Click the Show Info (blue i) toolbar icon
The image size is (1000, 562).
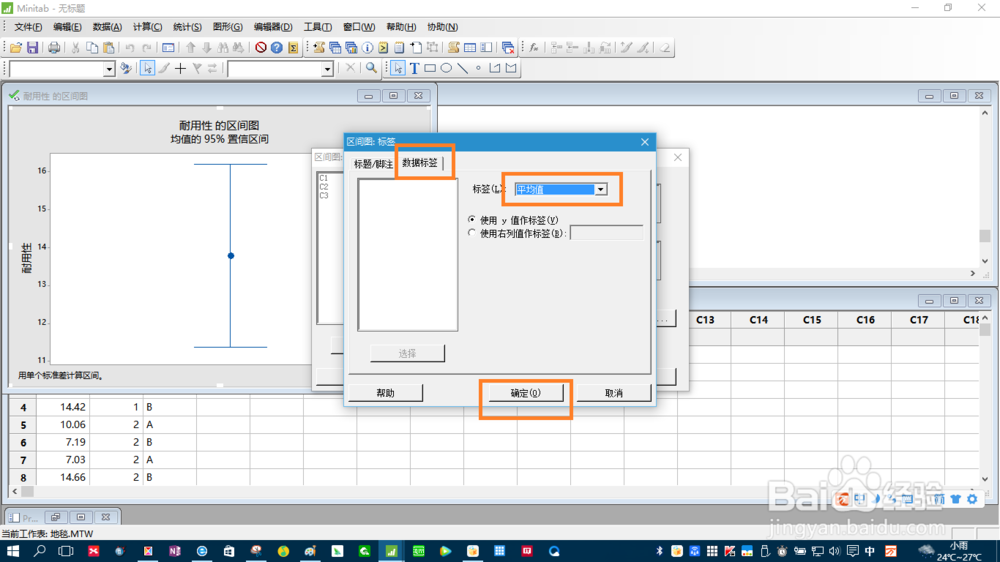coord(367,48)
